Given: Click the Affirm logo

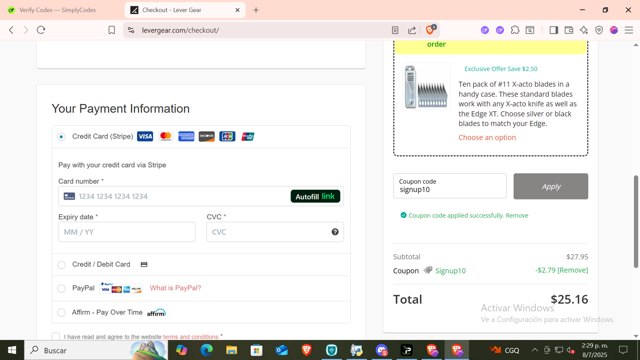Looking at the screenshot, I should click(x=156, y=313).
